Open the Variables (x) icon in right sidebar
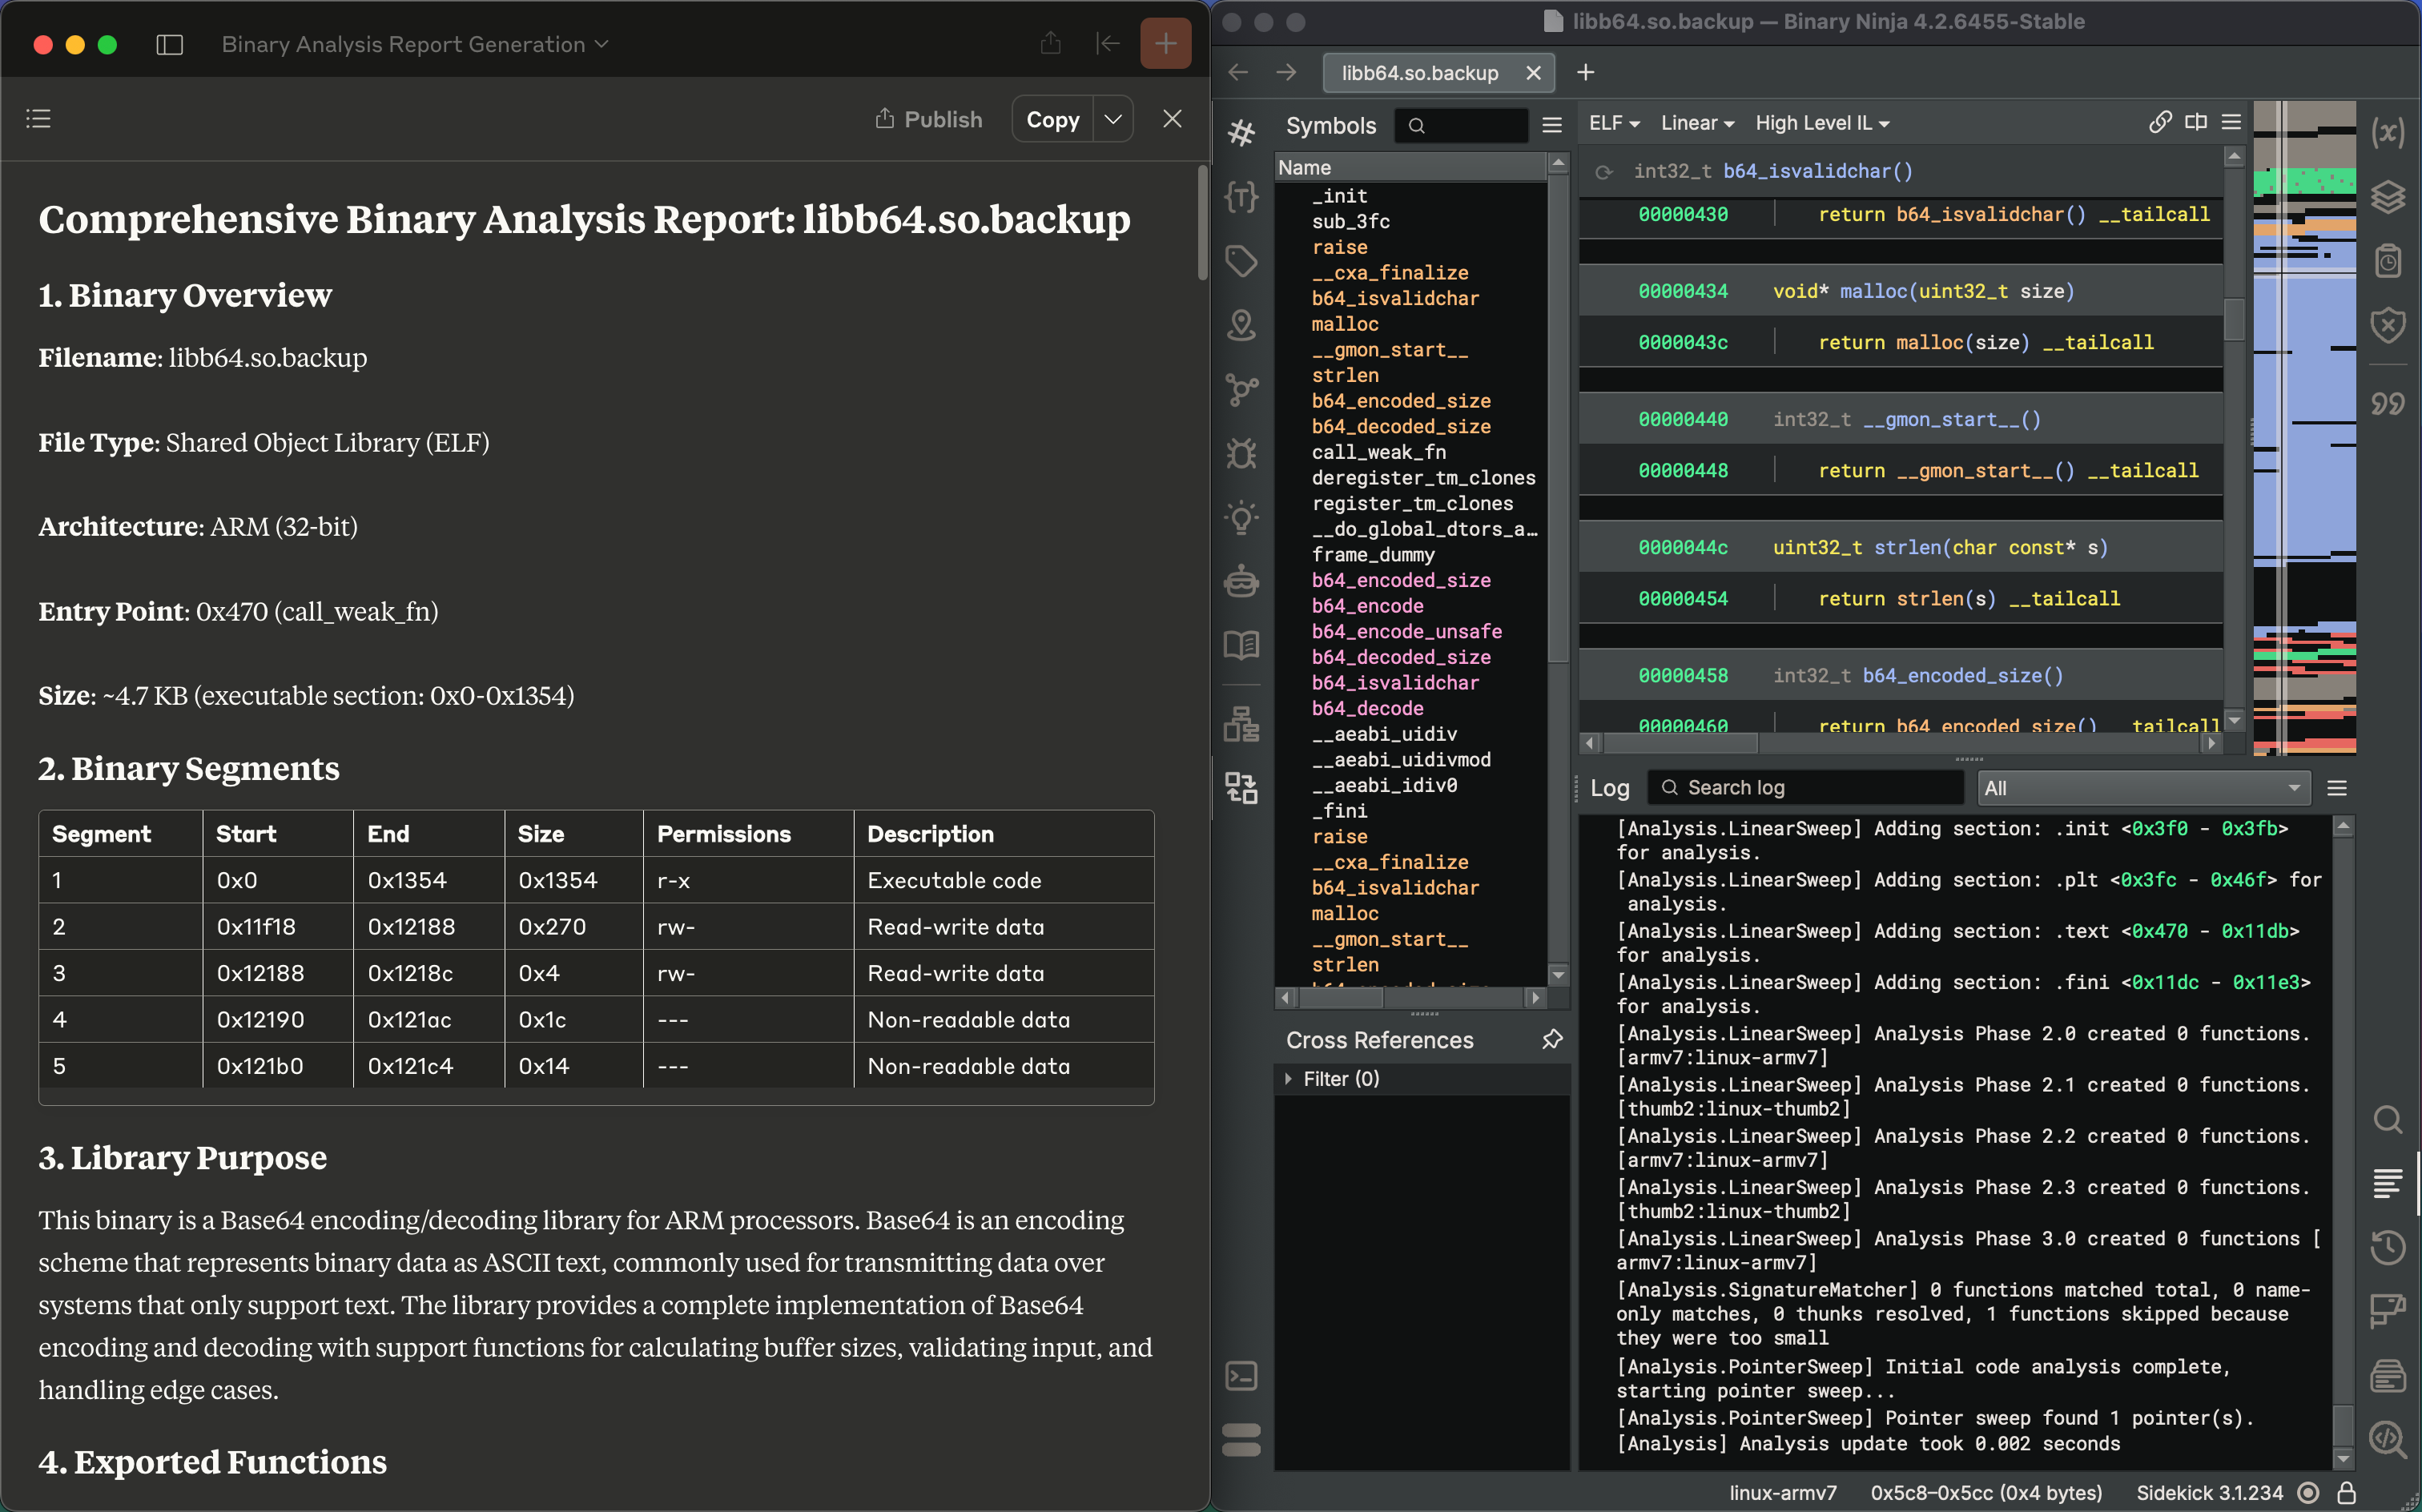 [2387, 132]
